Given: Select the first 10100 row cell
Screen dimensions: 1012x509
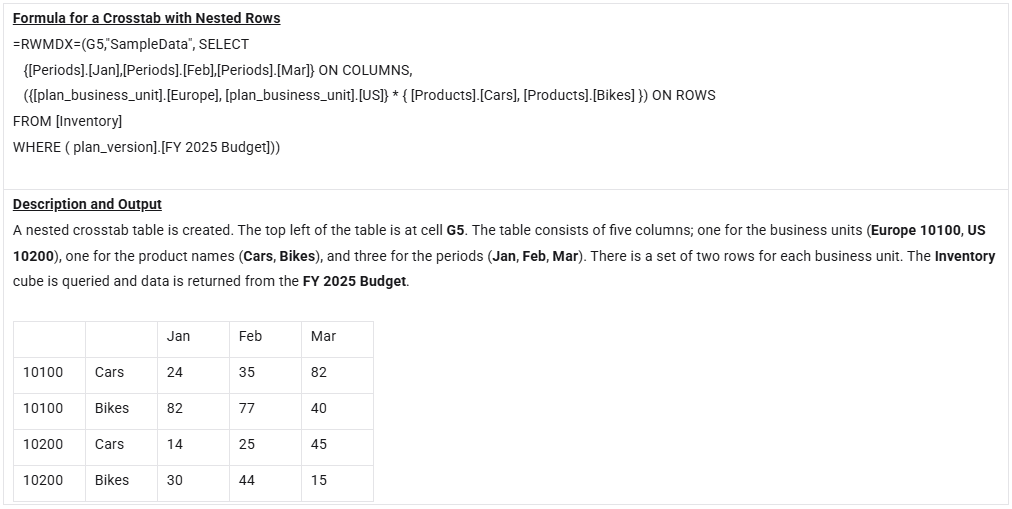Looking at the screenshot, I should 43,372.
